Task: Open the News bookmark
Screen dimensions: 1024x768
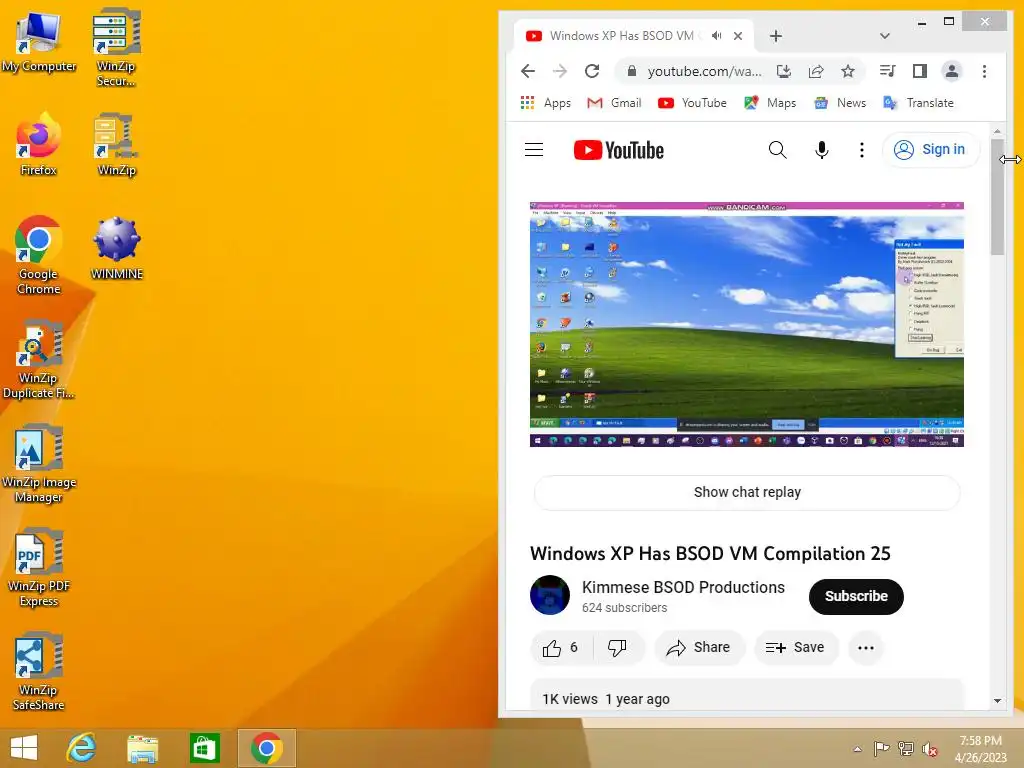Action: pyautogui.click(x=840, y=103)
